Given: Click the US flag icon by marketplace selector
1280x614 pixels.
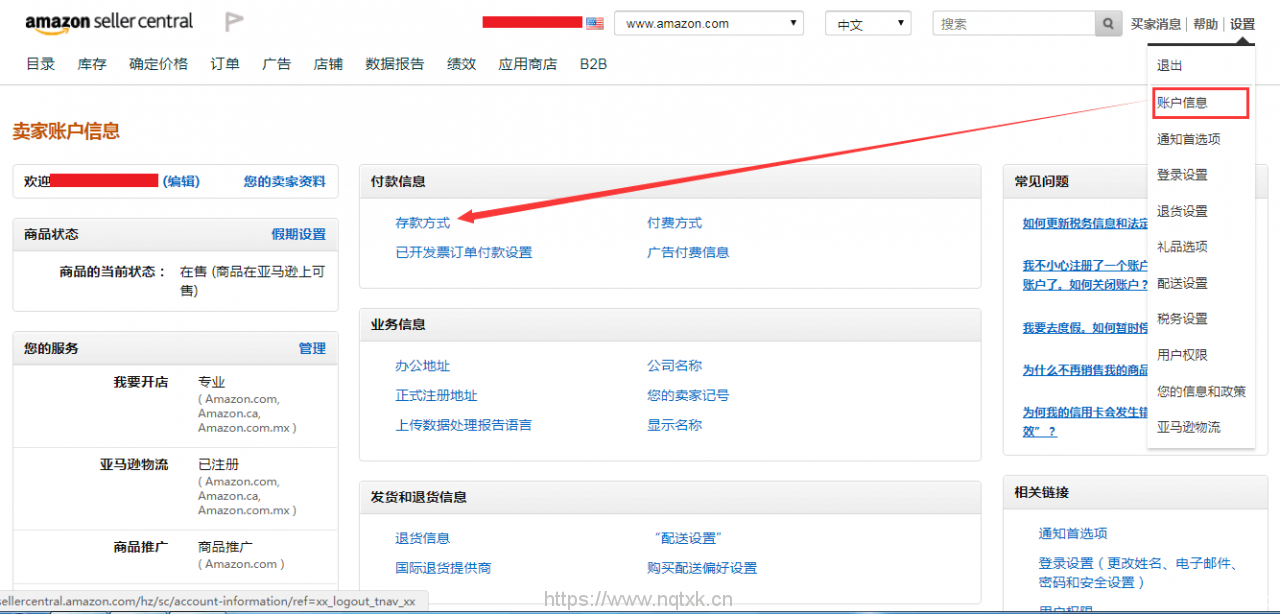Looking at the screenshot, I should pyautogui.click(x=595, y=23).
